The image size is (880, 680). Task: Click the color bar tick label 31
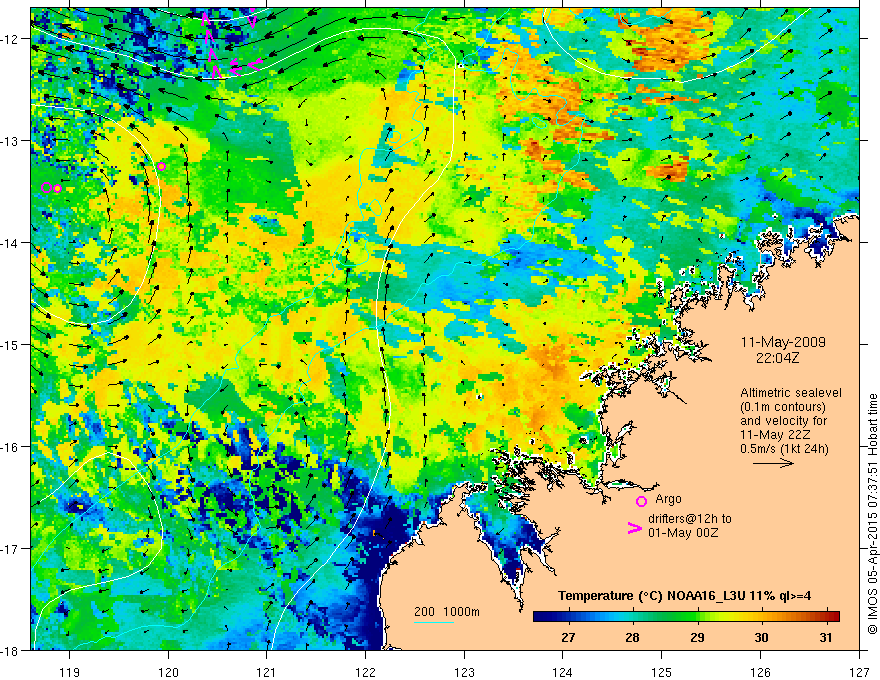[x=826, y=637]
